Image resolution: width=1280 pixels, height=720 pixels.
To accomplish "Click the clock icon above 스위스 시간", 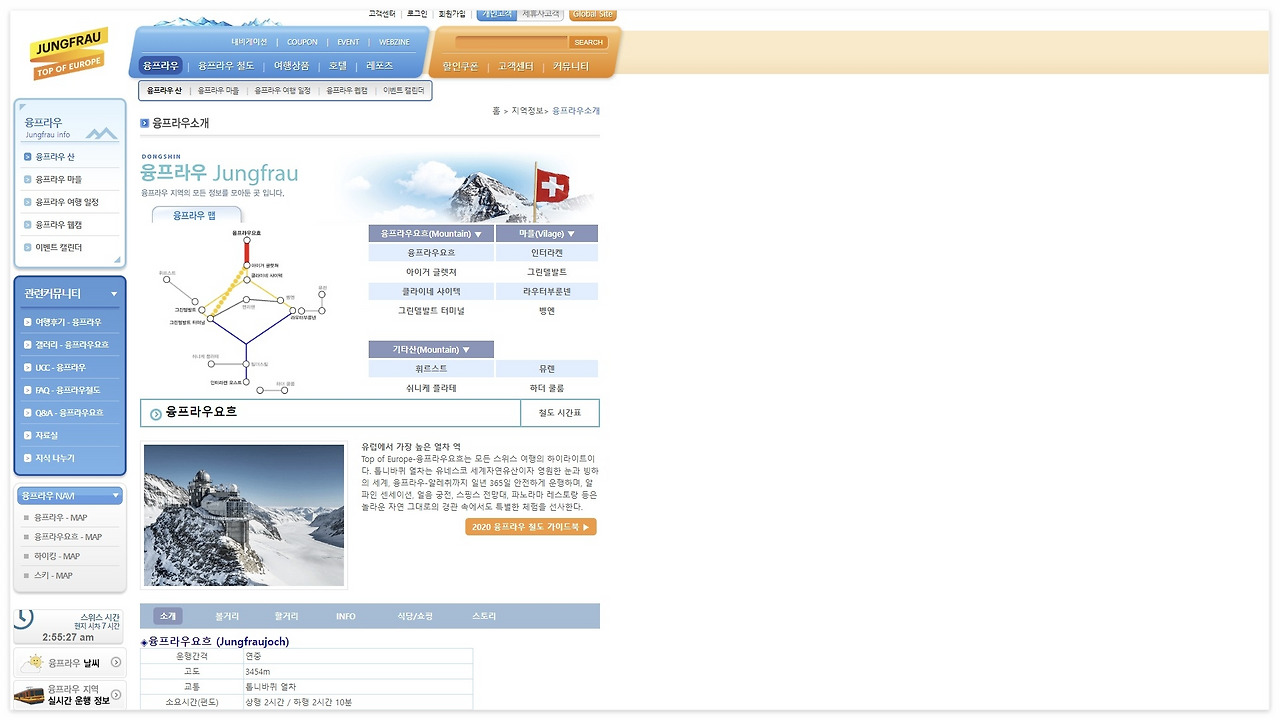I will click(24, 618).
